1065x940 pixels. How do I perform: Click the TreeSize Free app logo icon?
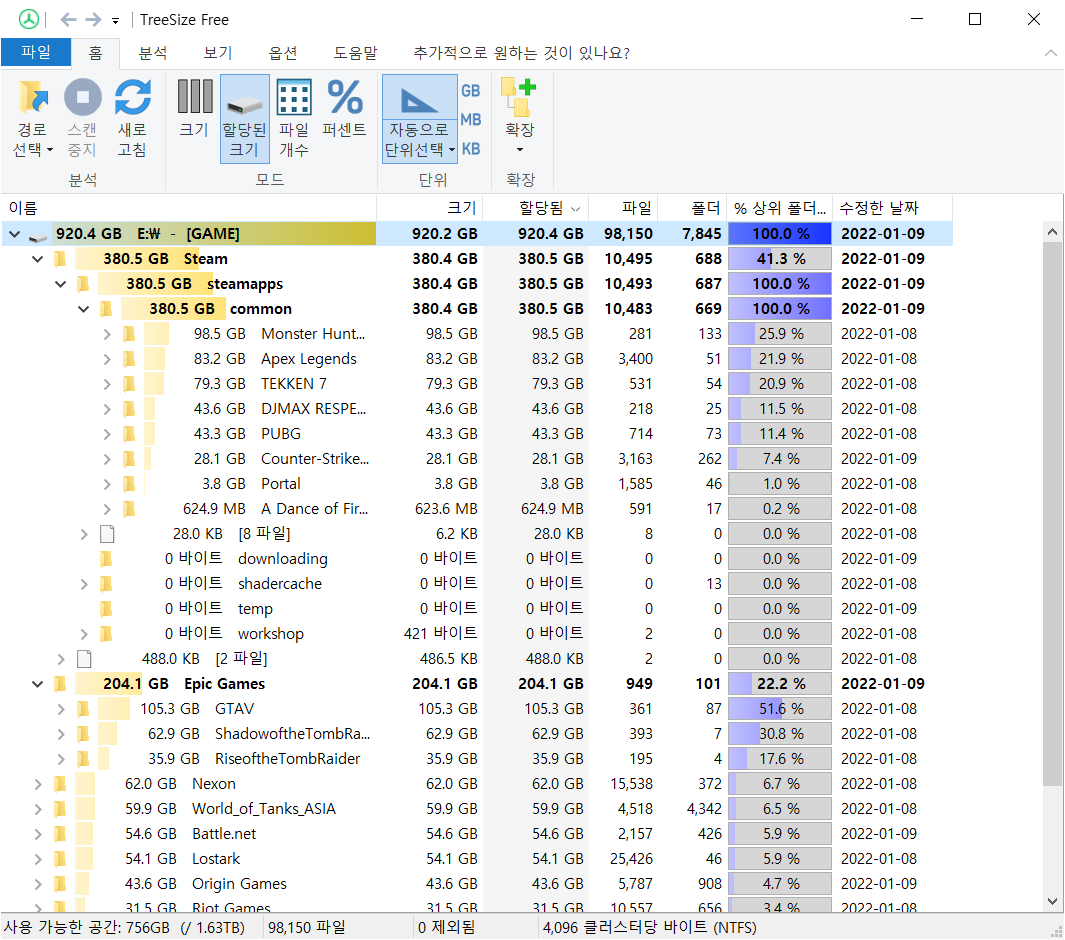point(29,19)
